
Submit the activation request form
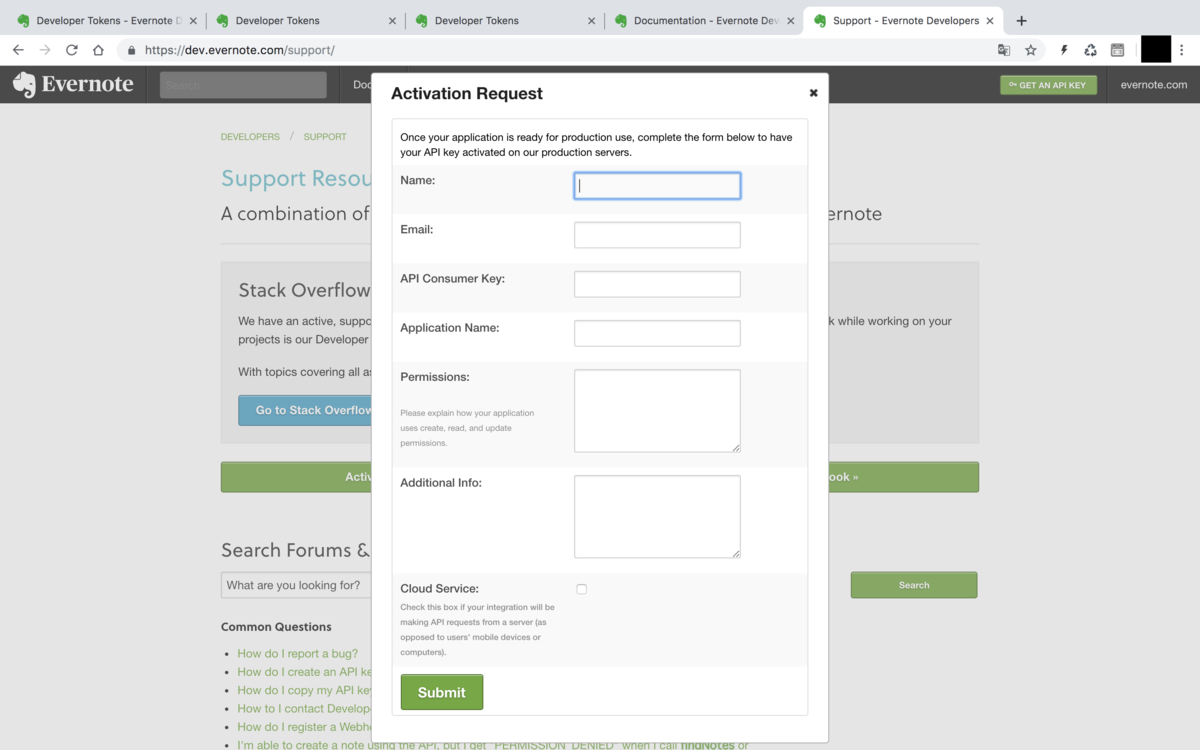pos(442,692)
